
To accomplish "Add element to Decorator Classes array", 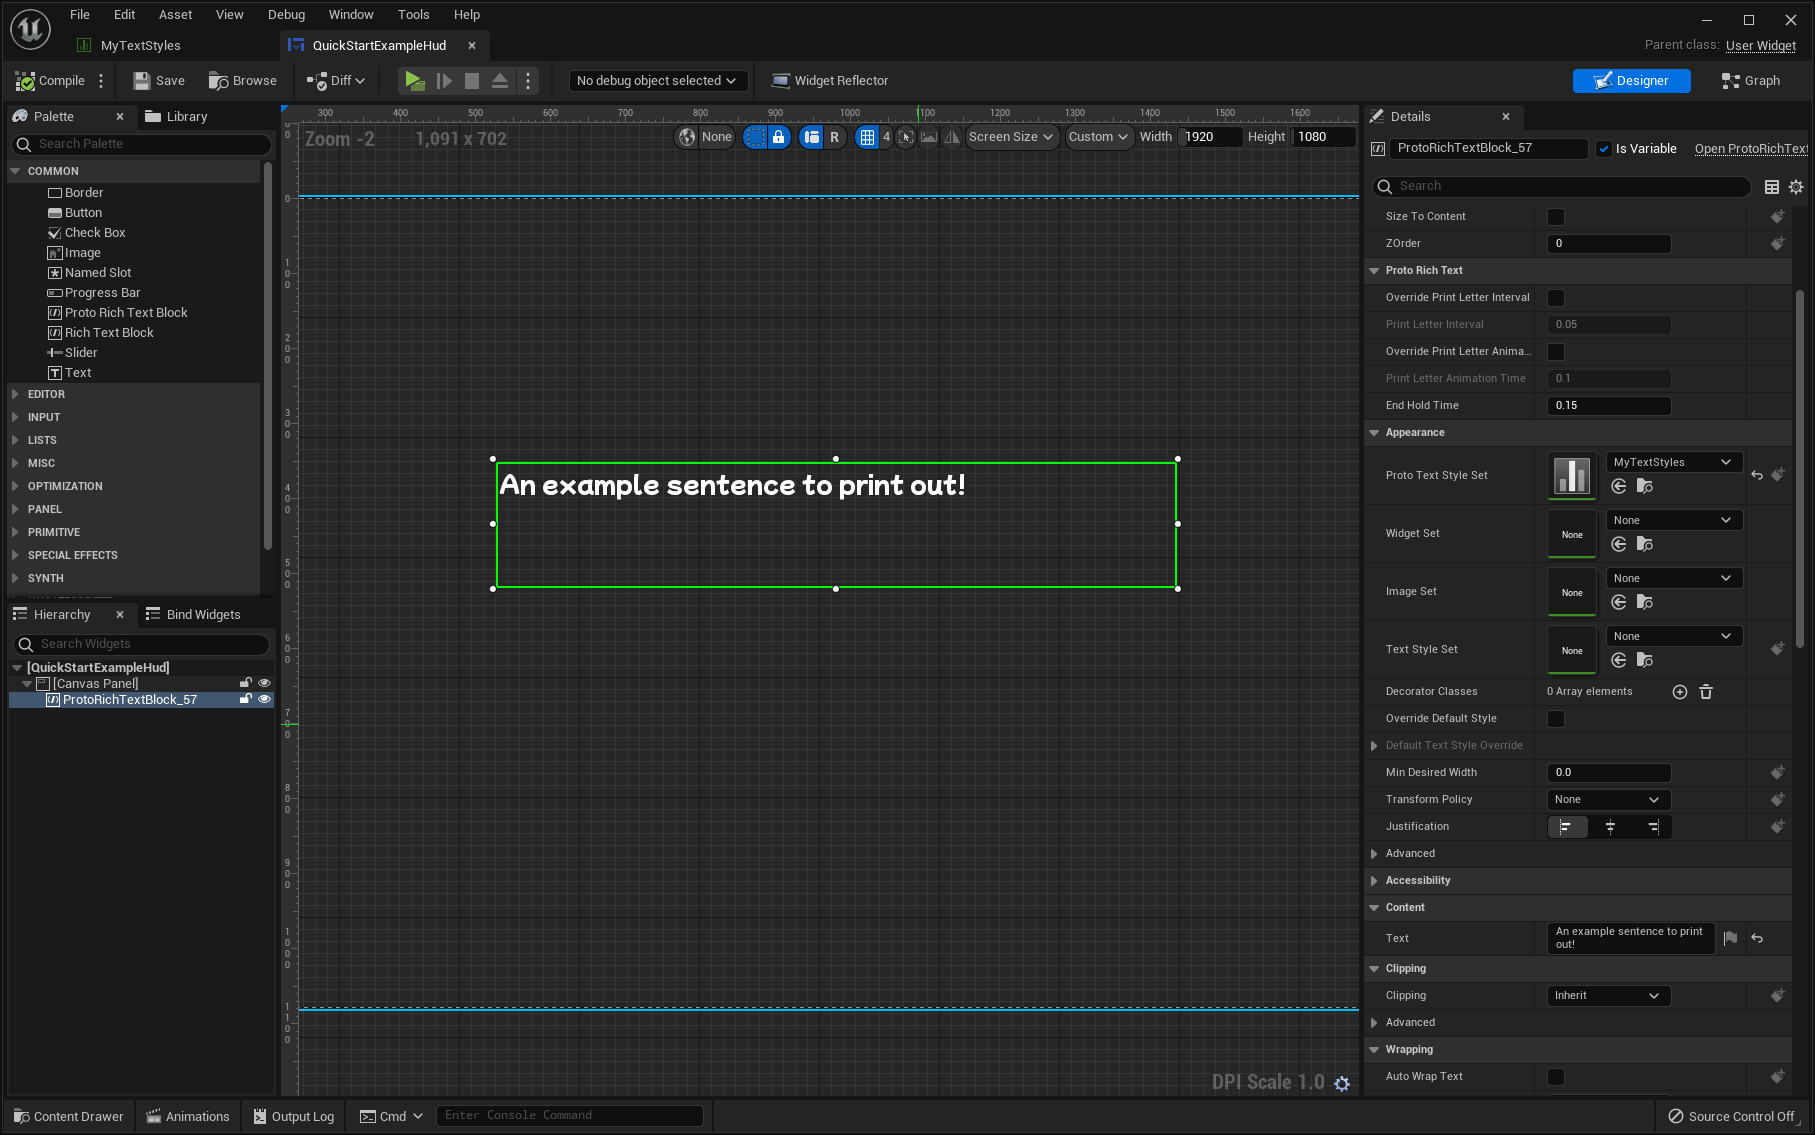I will point(1680,692).
